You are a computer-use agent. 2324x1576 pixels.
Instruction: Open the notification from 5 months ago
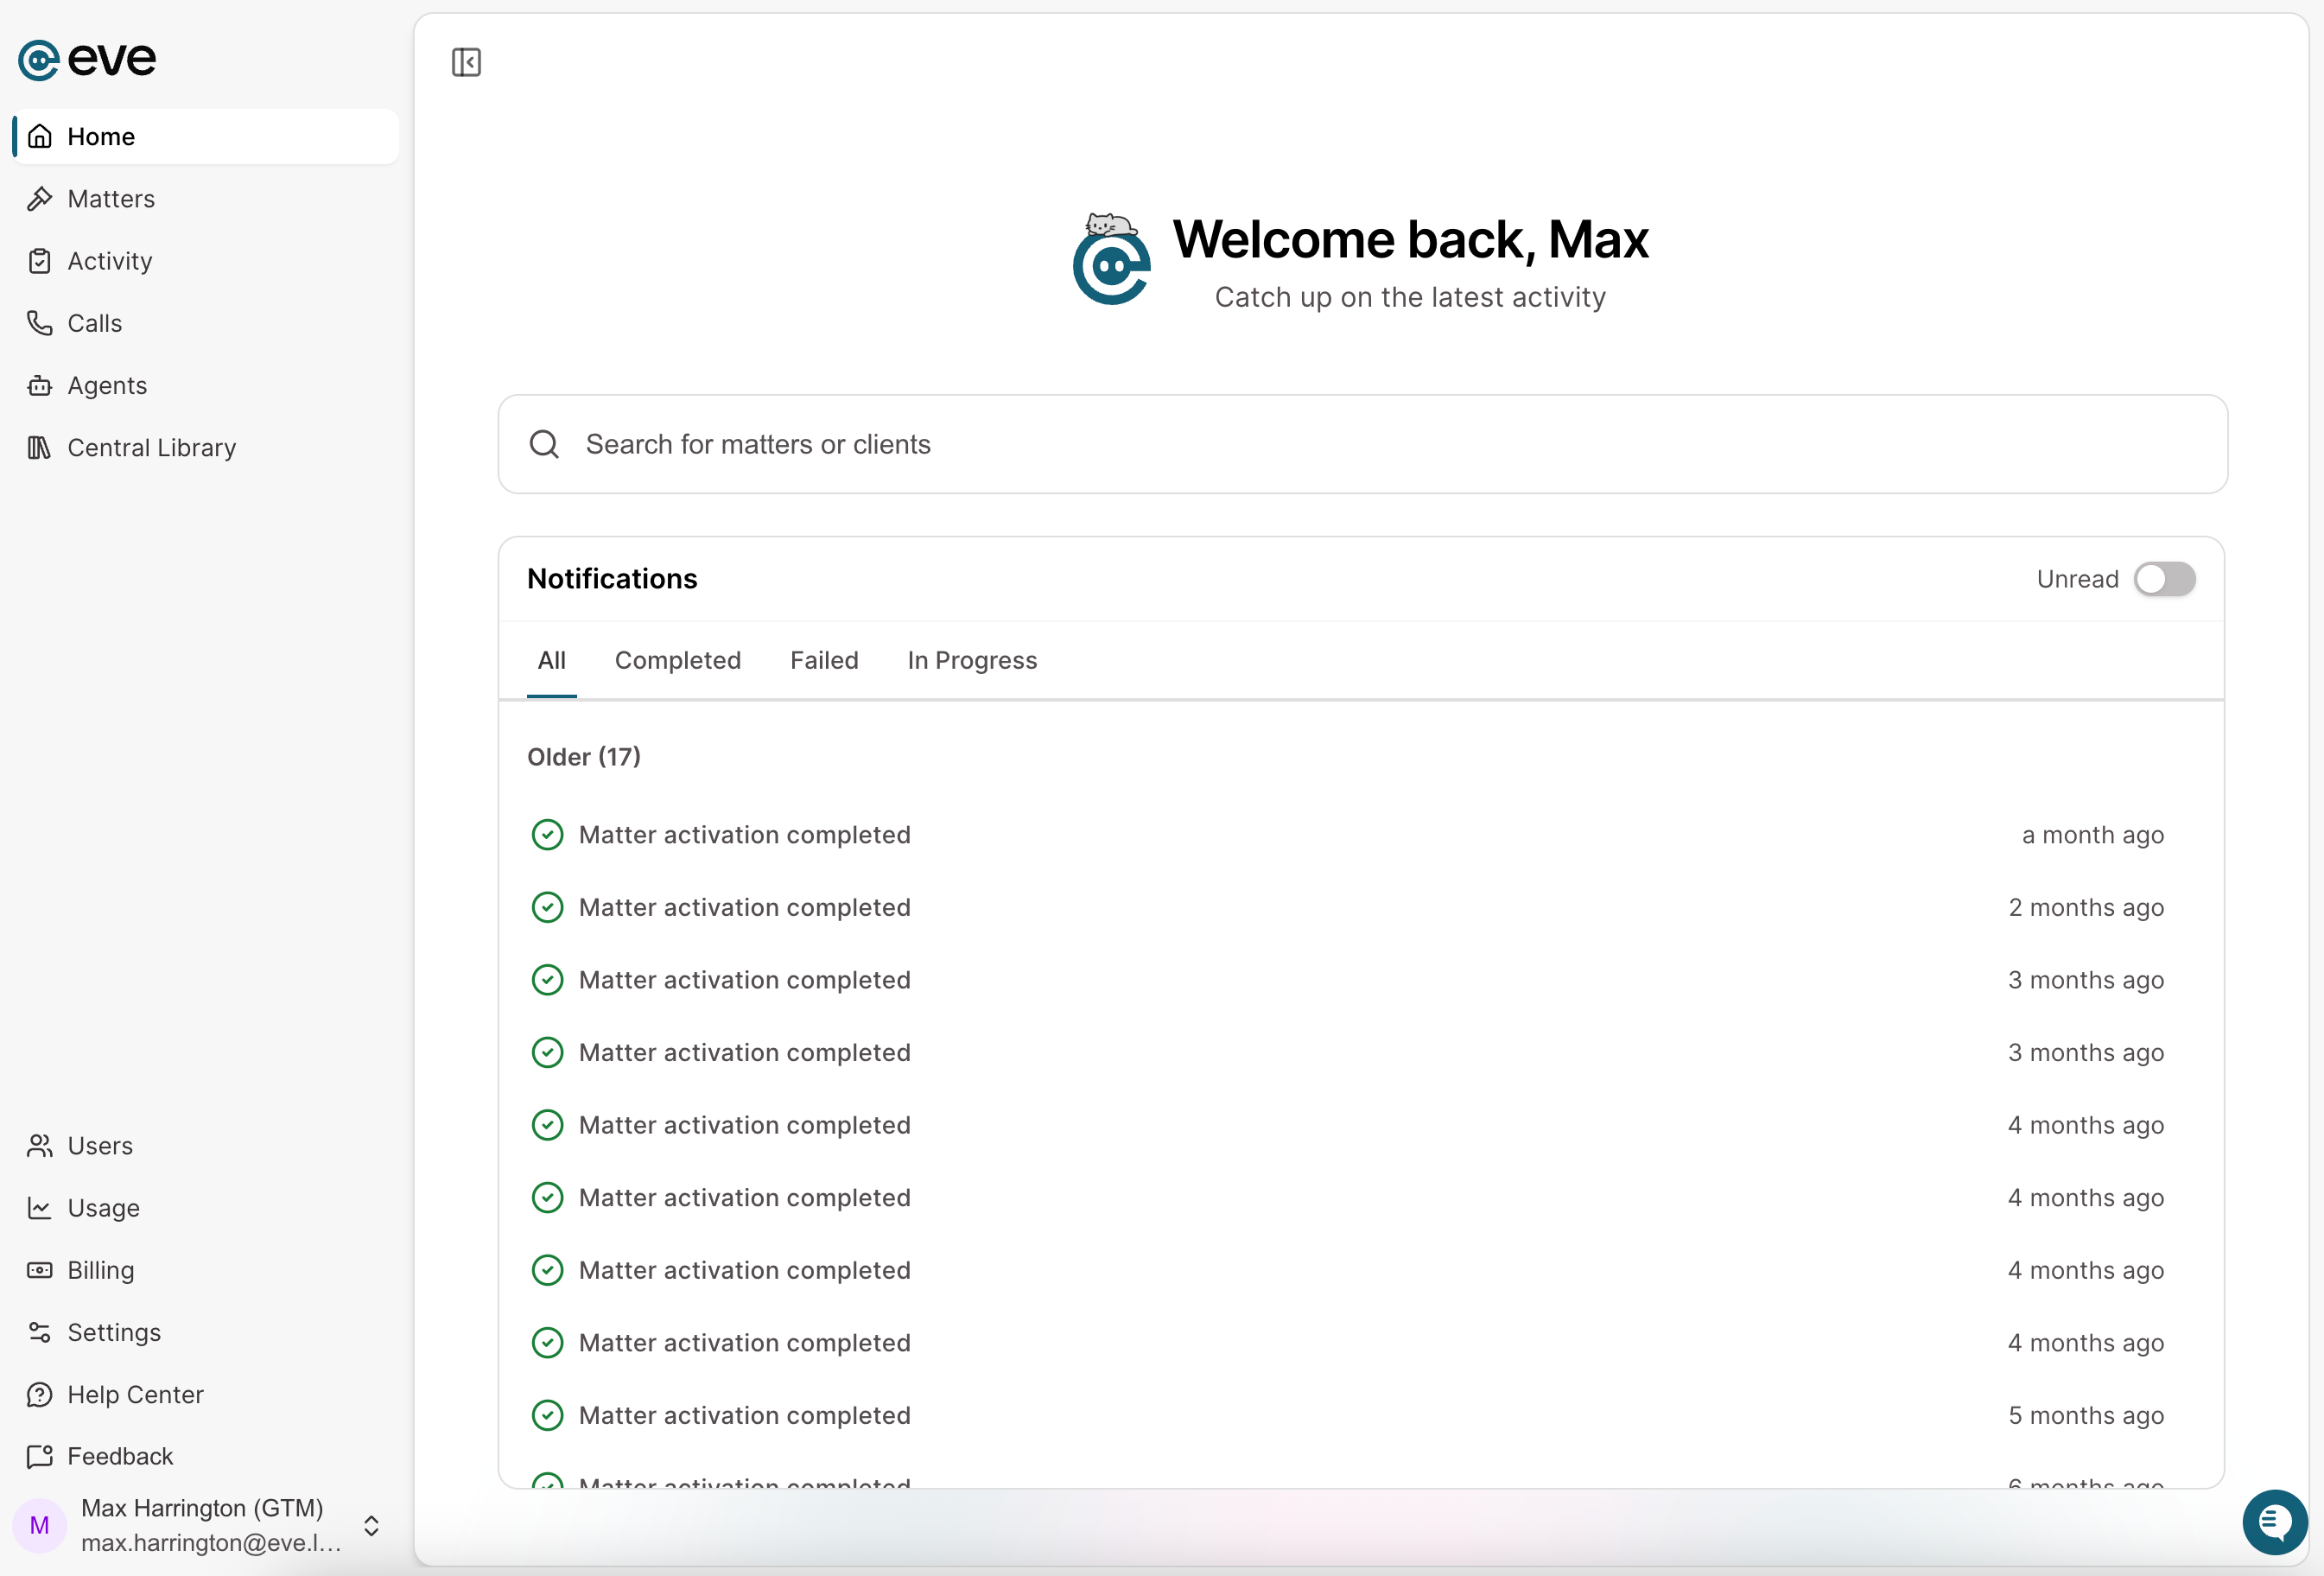[x=1361, y=1415]
